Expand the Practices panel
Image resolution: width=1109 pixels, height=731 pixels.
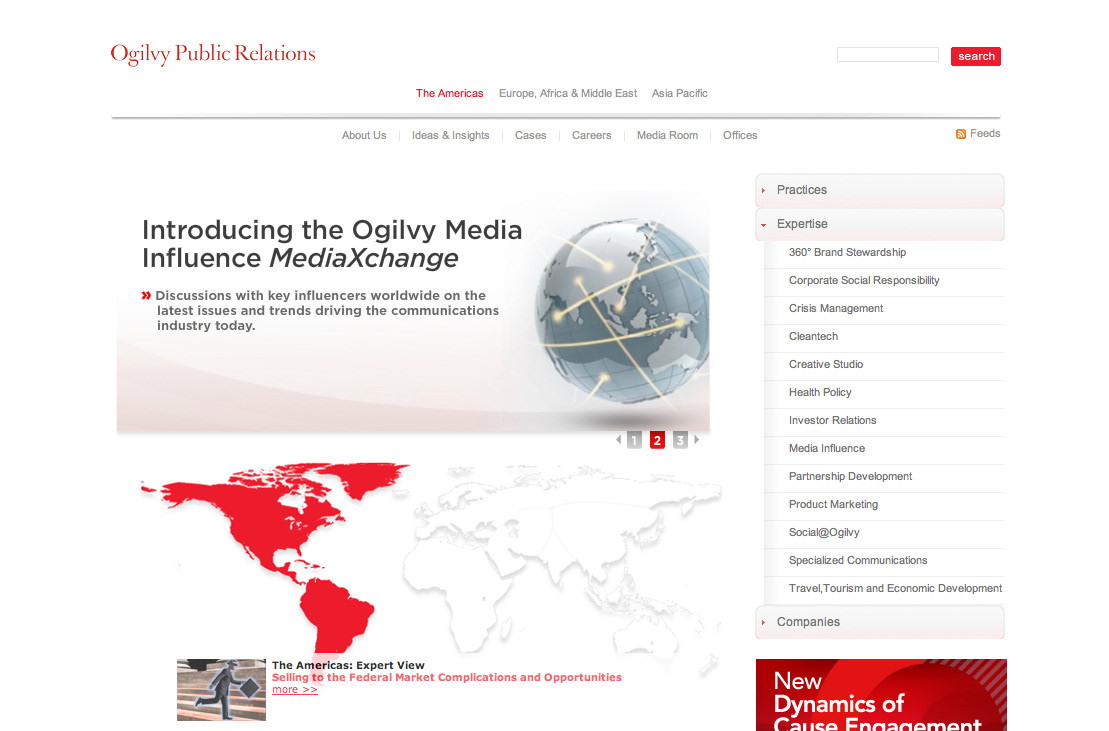click(x=880, y=190)
